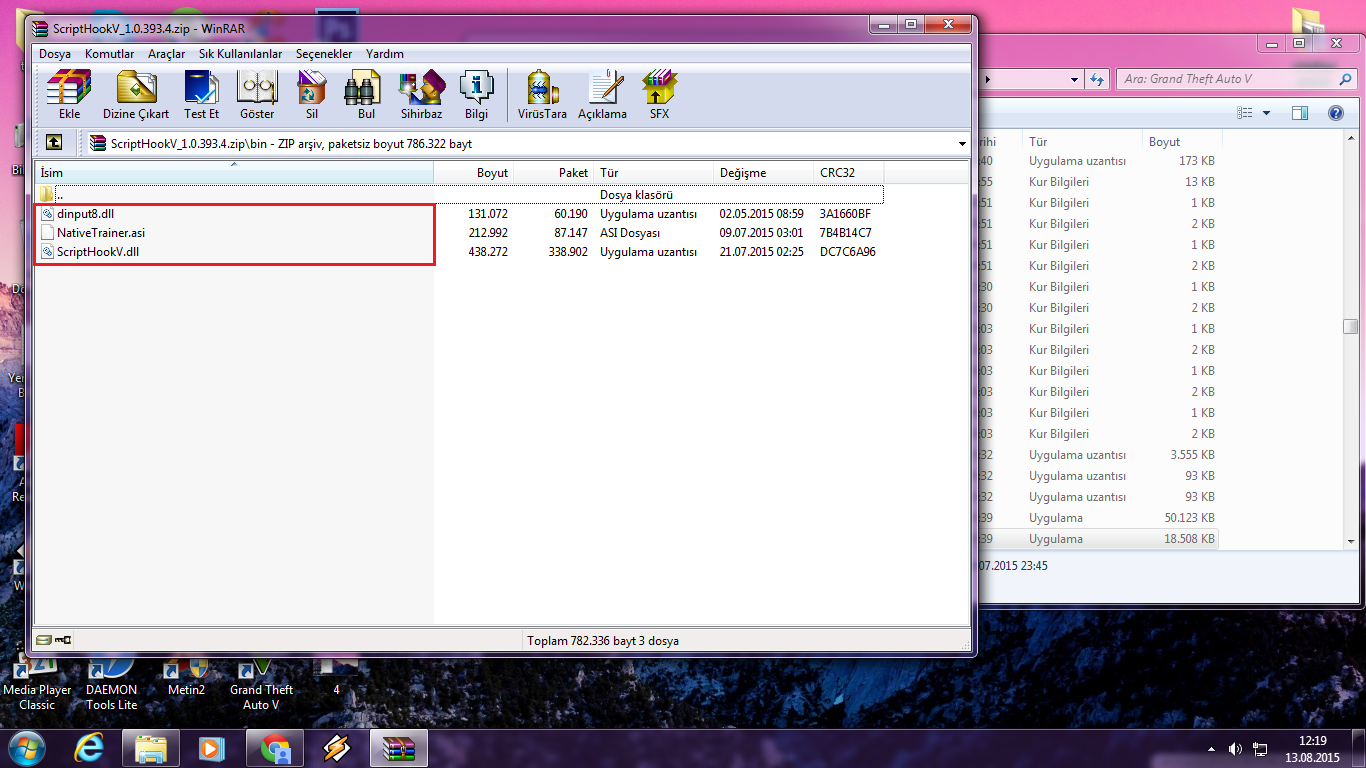Viewport: 1366px width, 768px height.
Task: Go up one folder level in WinRAR
Action: pos(54,143)
